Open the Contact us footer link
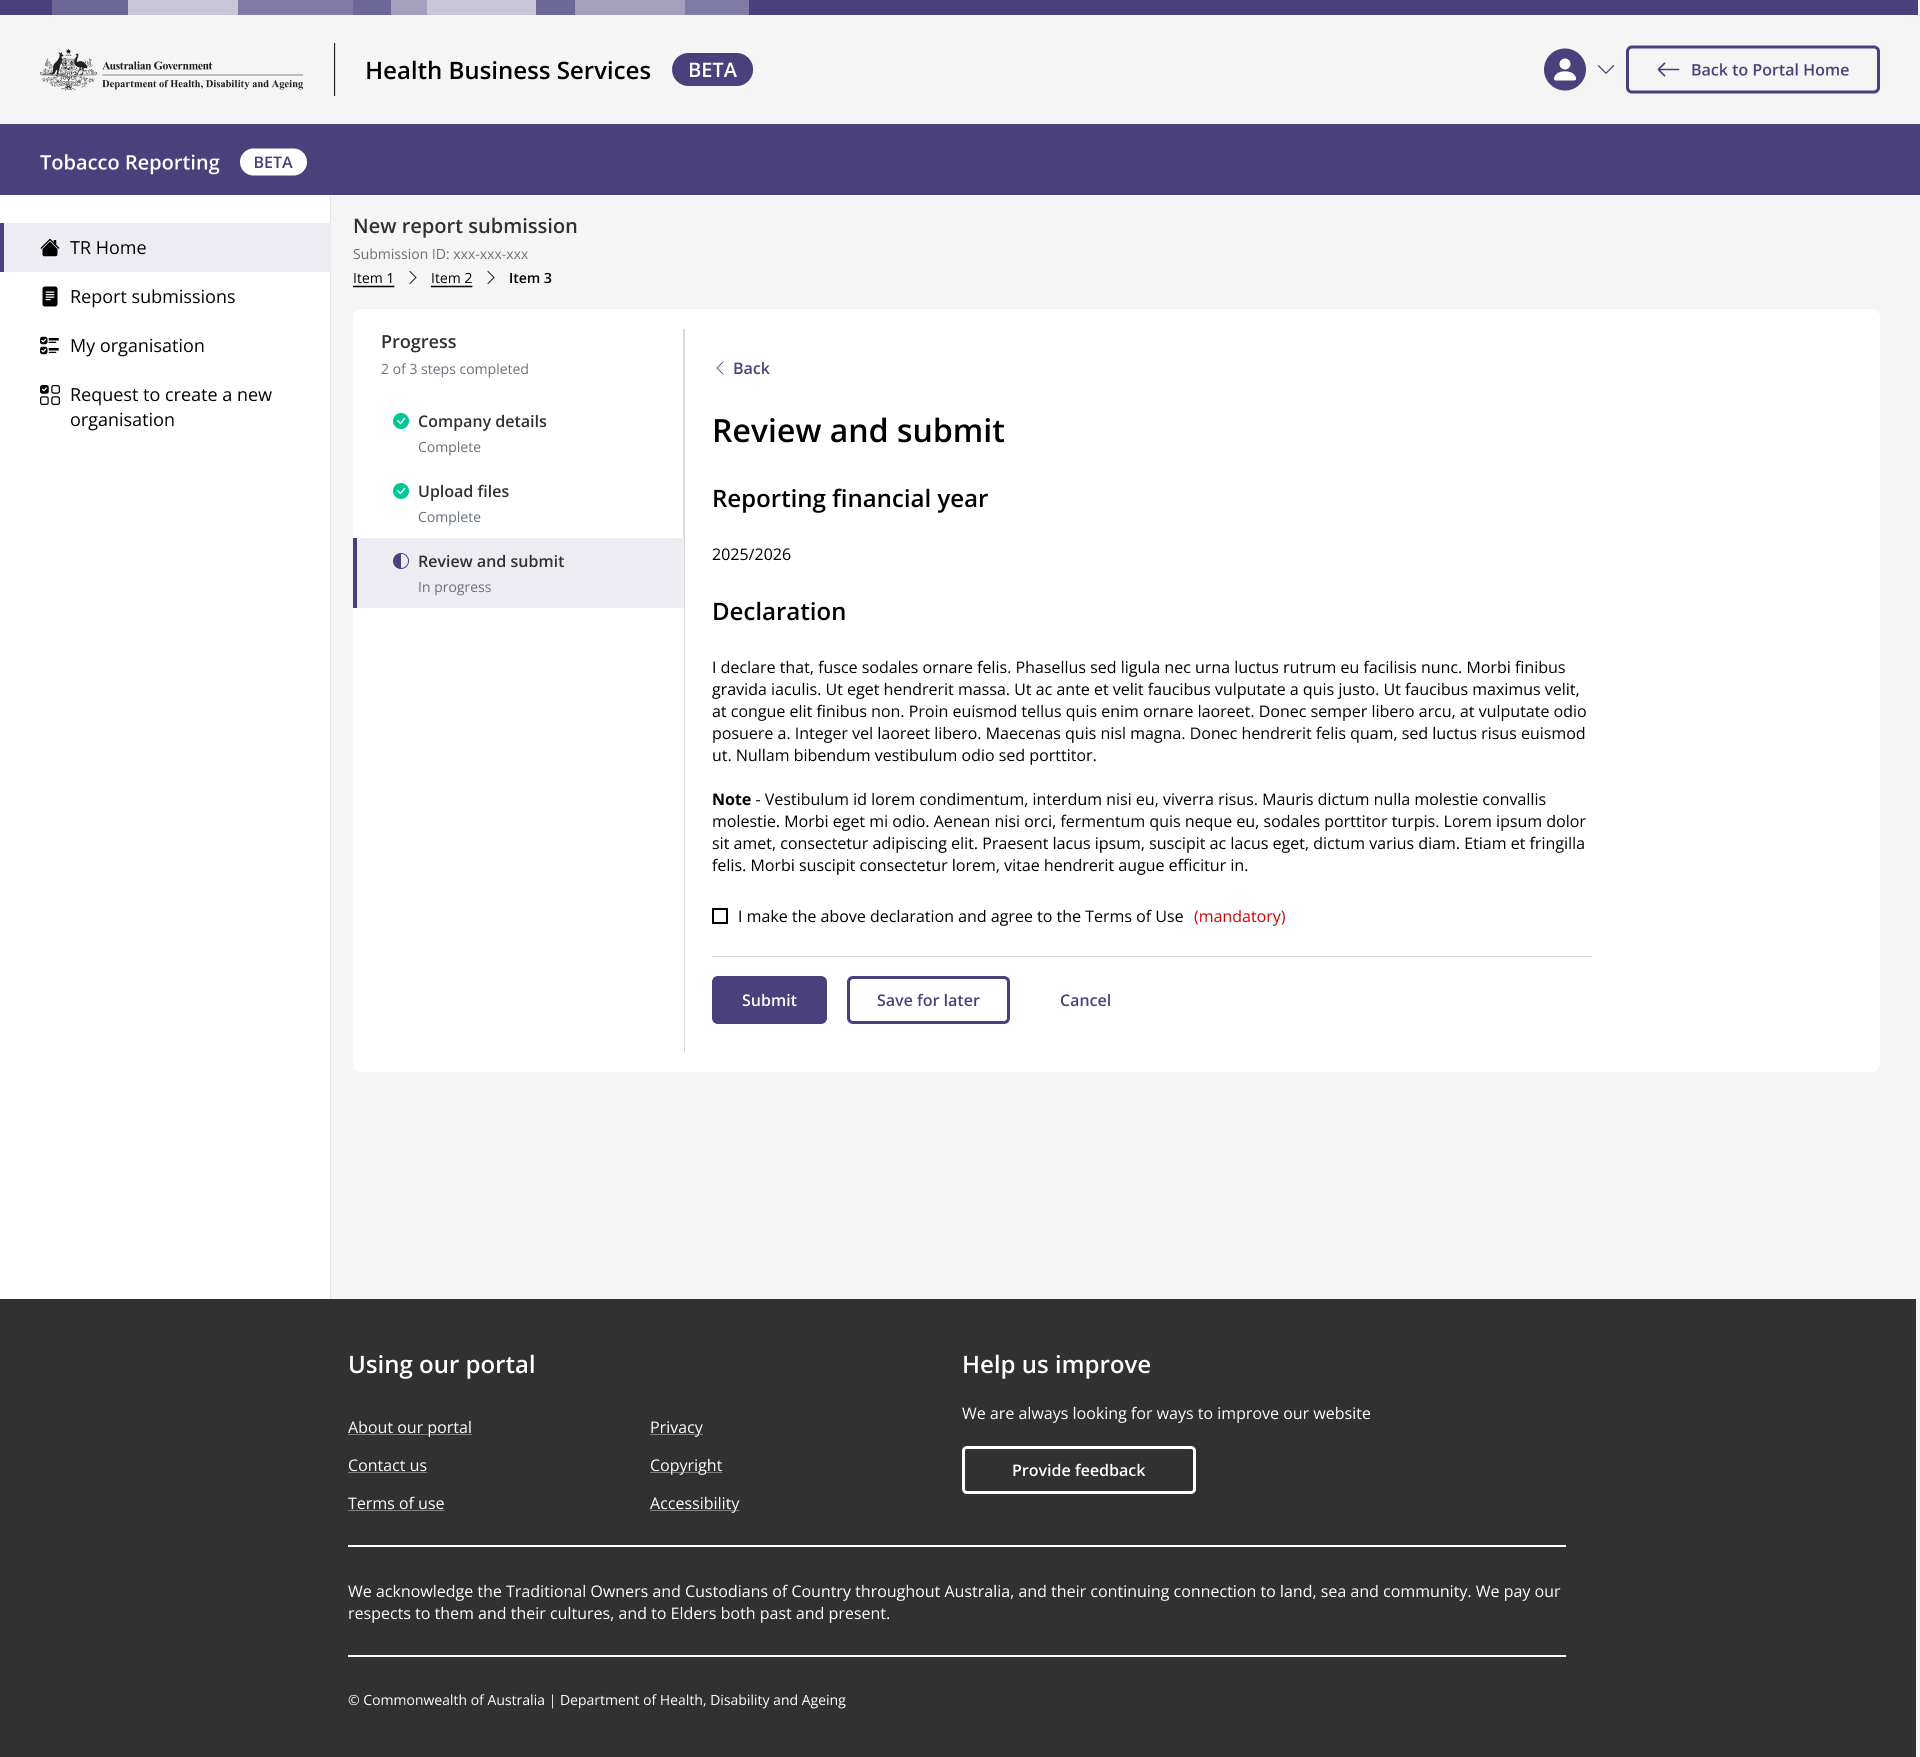Image resolution: width=1920 pixels, height=1757 pixels. [x=387, y=1465]
